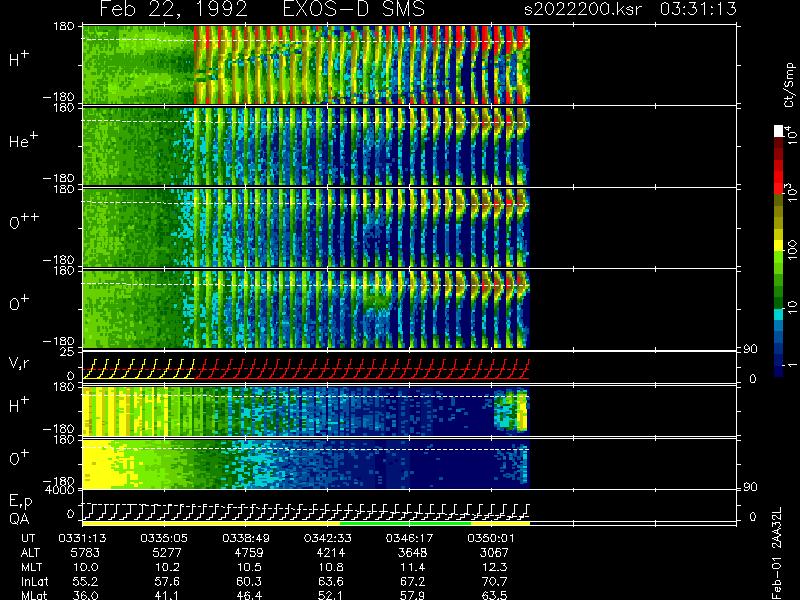
Task: Click the InLat value '67.2'
Action: pyautogui.click(x=412, y=581)
